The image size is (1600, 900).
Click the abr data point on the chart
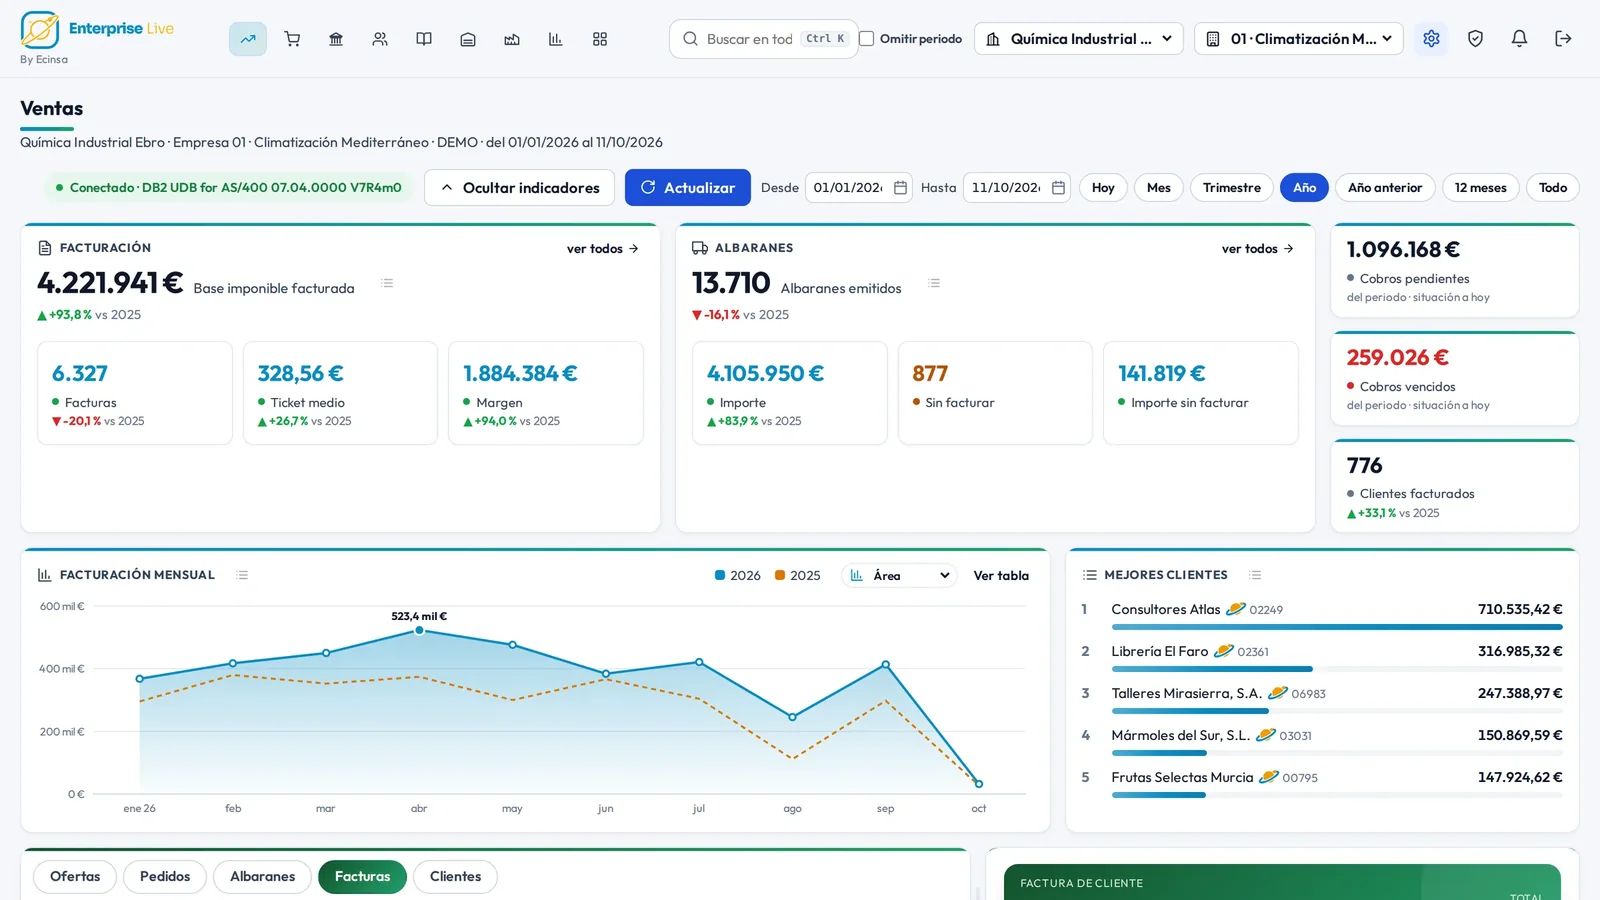[x=419, y=631]
